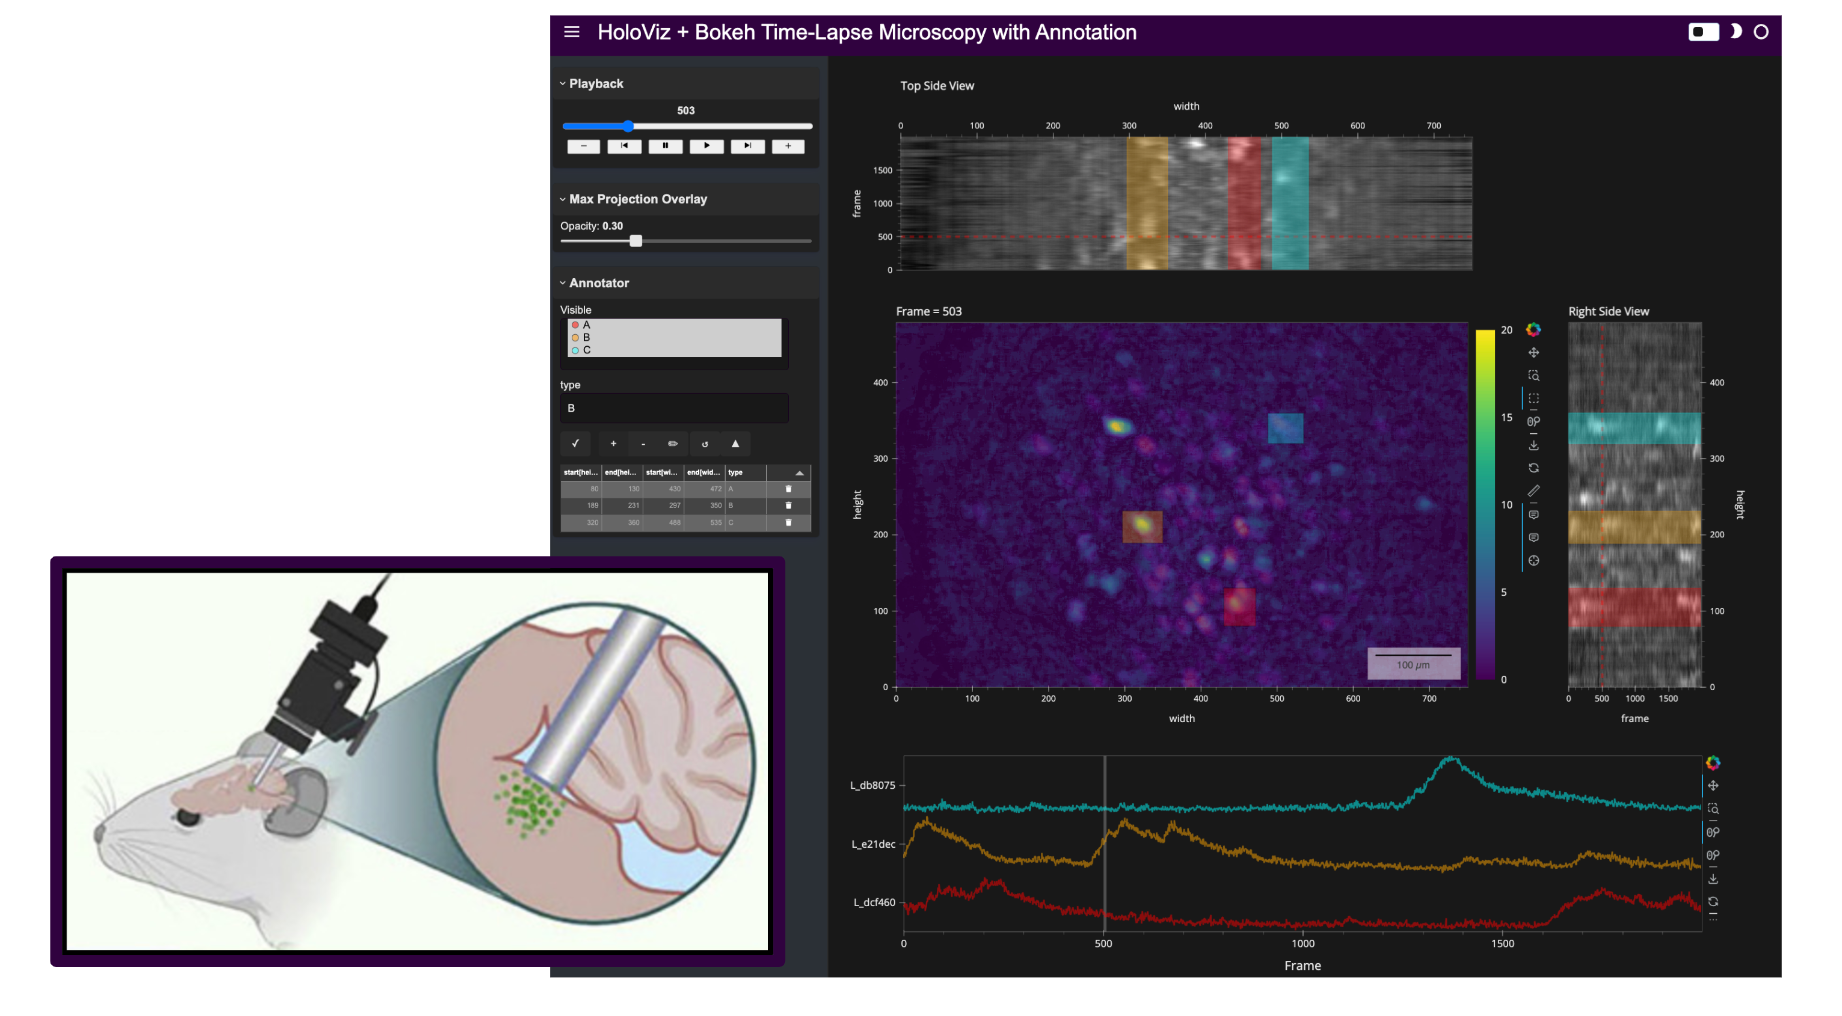The width and height of the screenshot is (1842, 1016).
Task: Click the edit pencil button in Annotator
Action: click(673, 443)
